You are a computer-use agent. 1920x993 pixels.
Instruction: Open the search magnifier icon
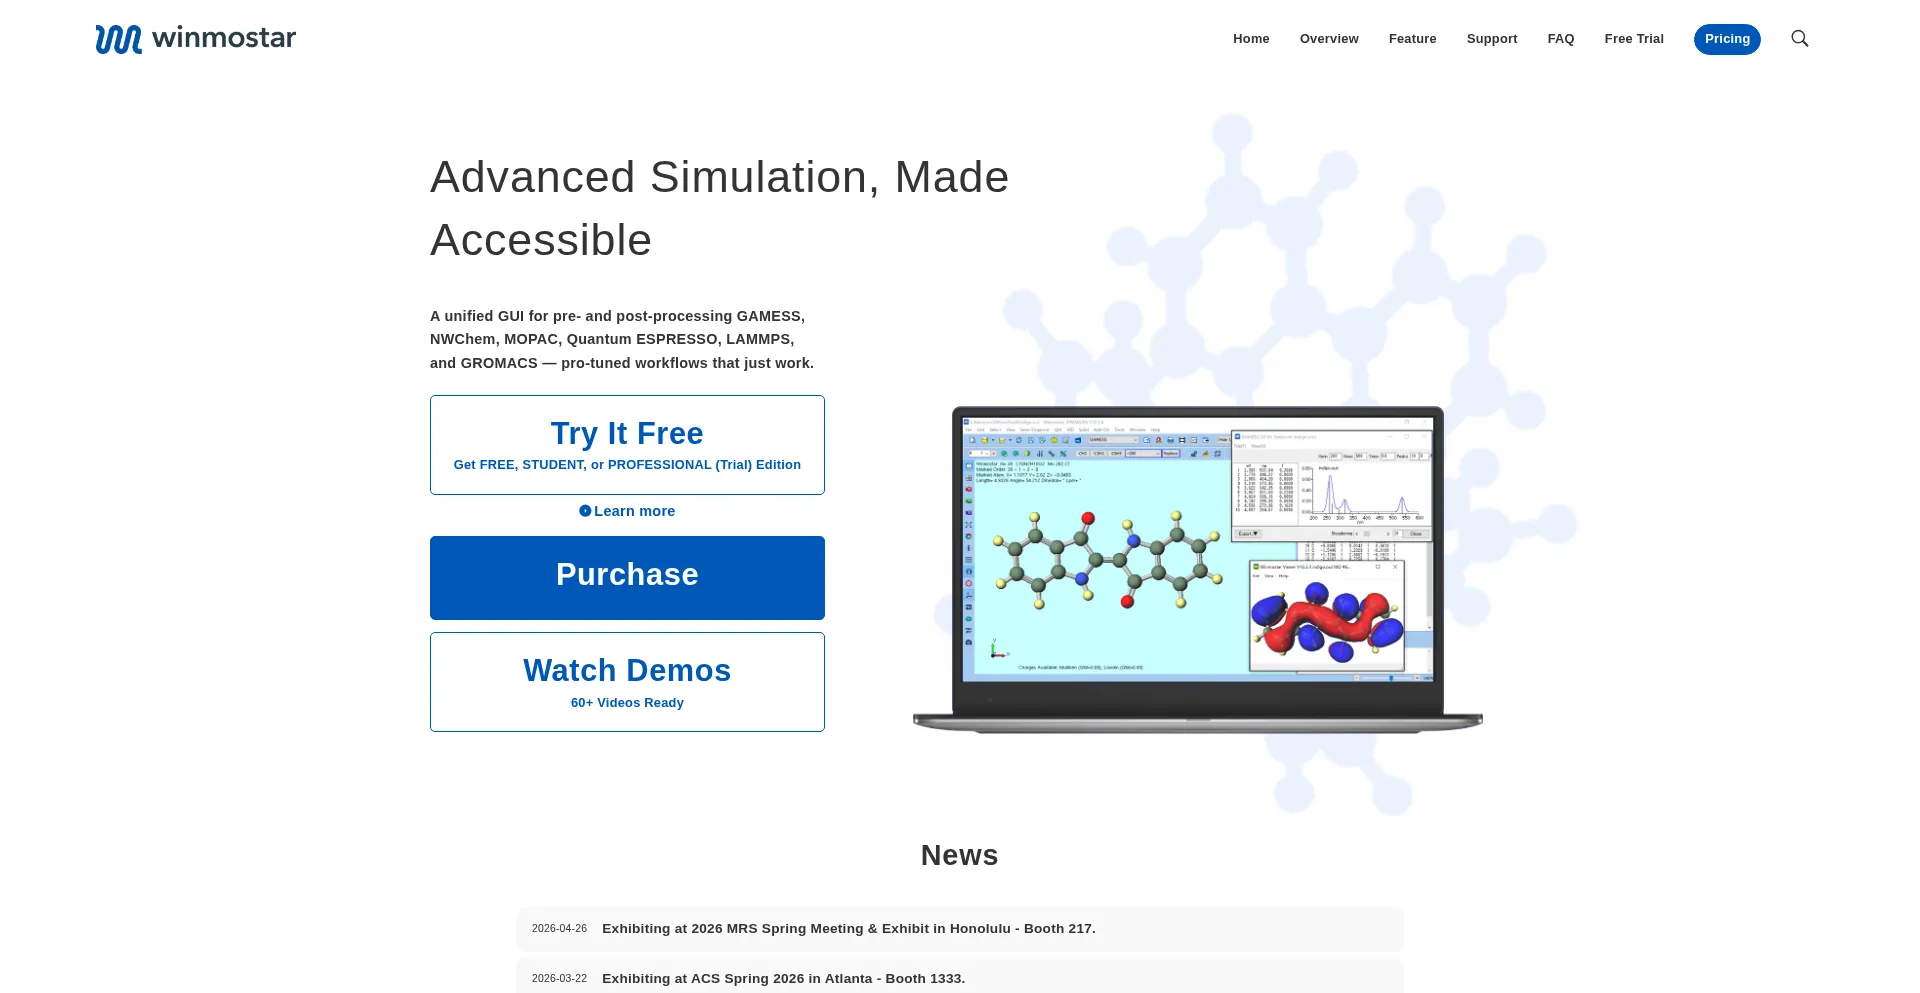tap(1800, 39)
